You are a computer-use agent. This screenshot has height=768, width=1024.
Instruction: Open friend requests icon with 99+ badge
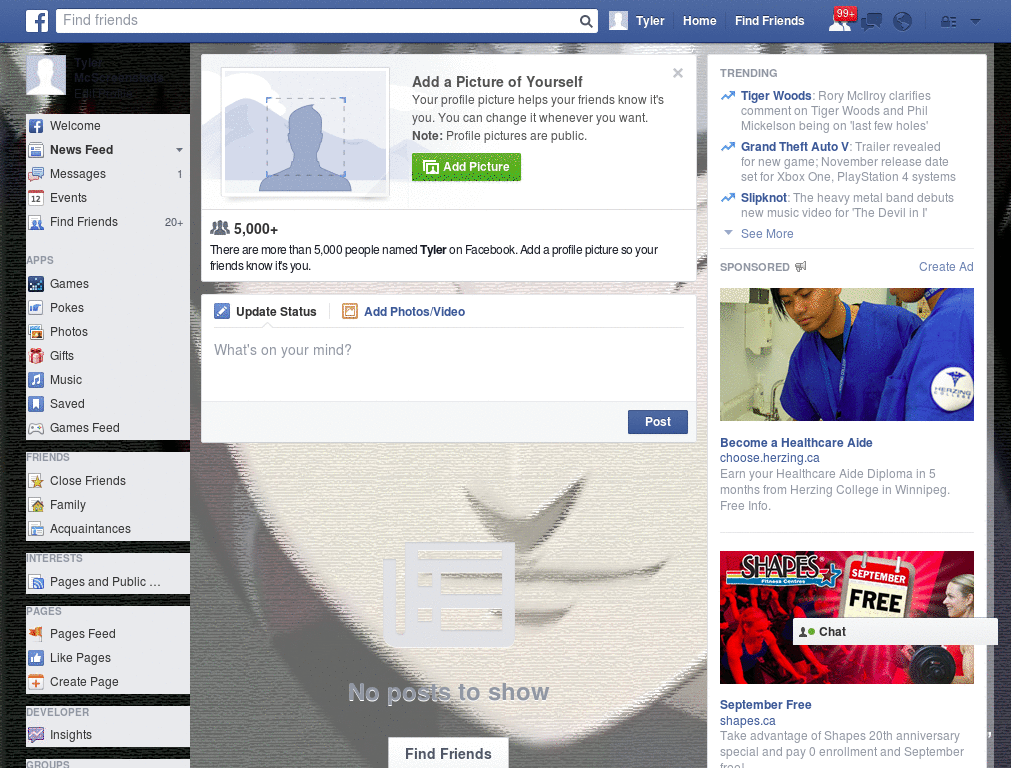(x=840, y=20)
